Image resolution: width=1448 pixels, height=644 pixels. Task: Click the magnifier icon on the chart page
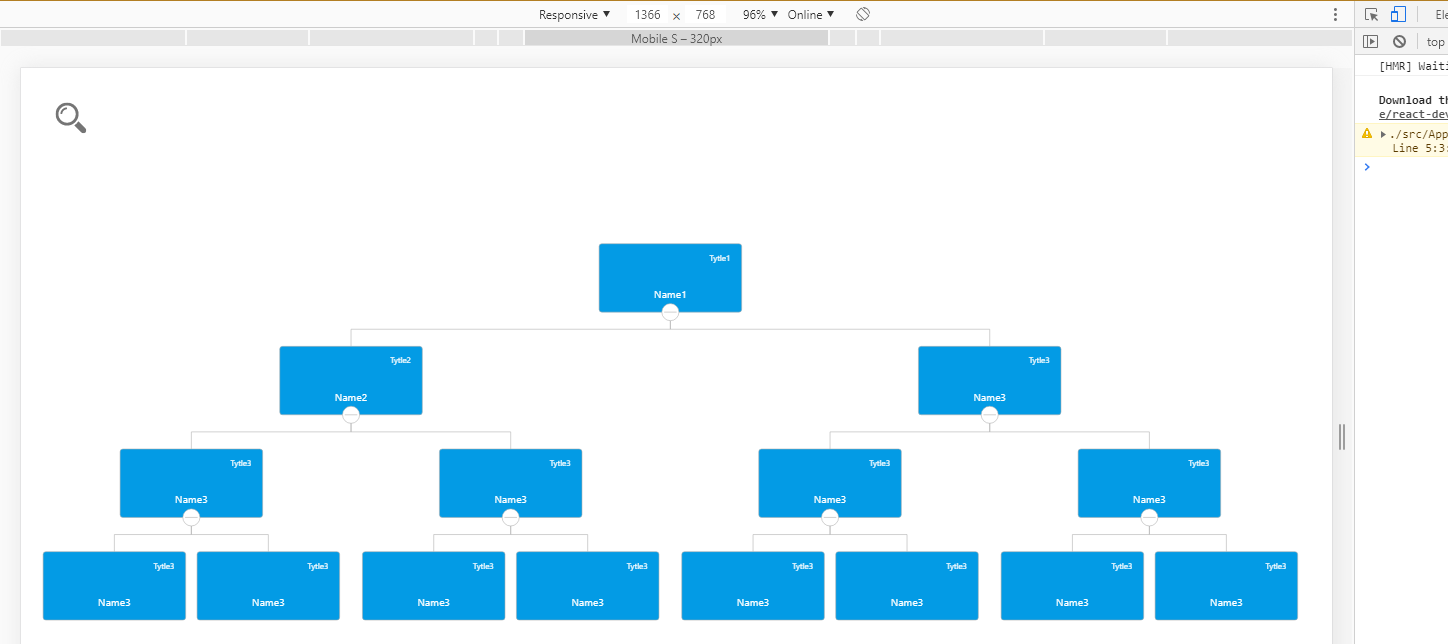click(69, 117)
